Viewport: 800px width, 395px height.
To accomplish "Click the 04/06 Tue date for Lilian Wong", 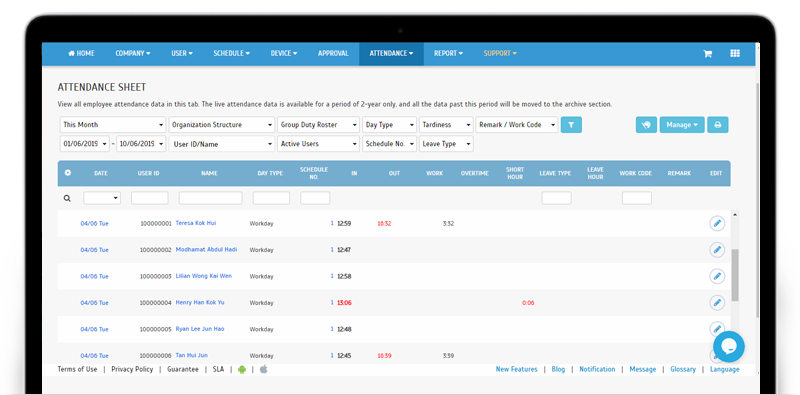I will 94,276.
